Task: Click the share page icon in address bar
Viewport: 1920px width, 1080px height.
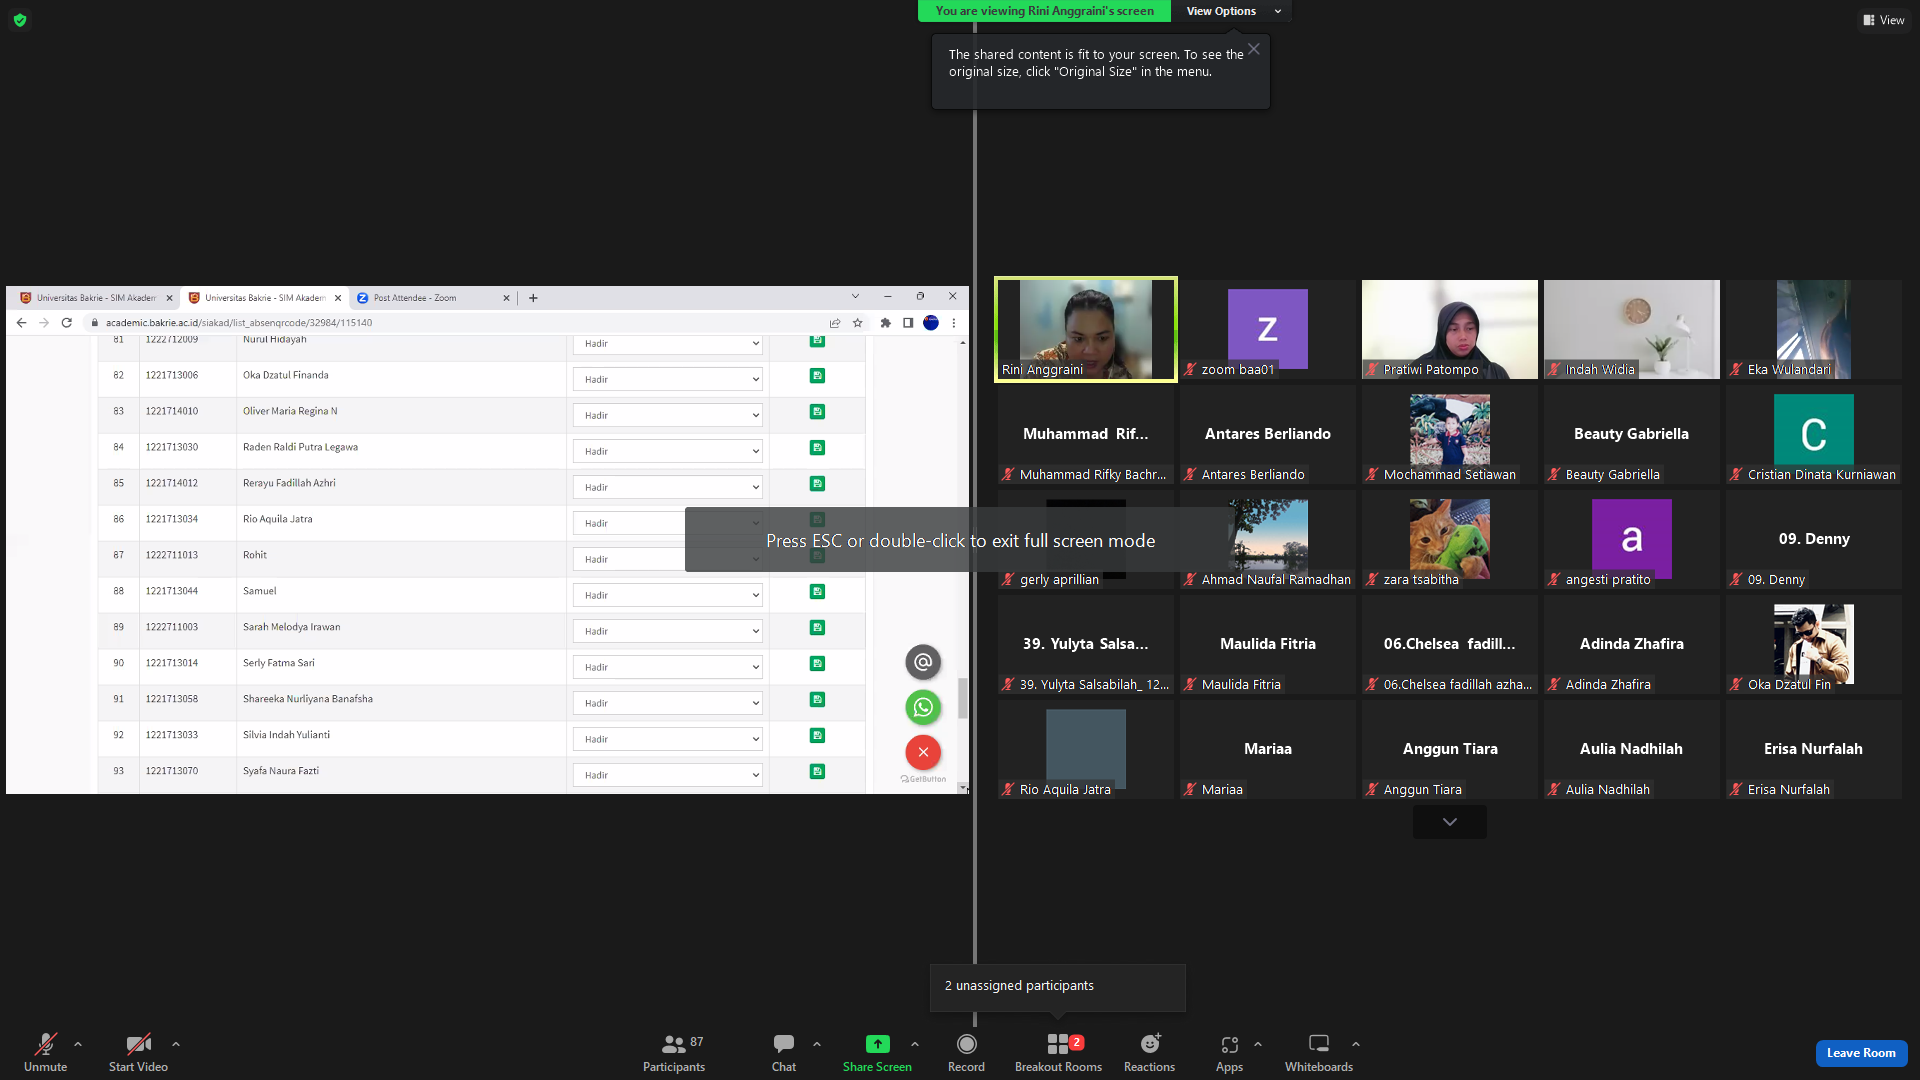Action: click(x=835, y=323)
